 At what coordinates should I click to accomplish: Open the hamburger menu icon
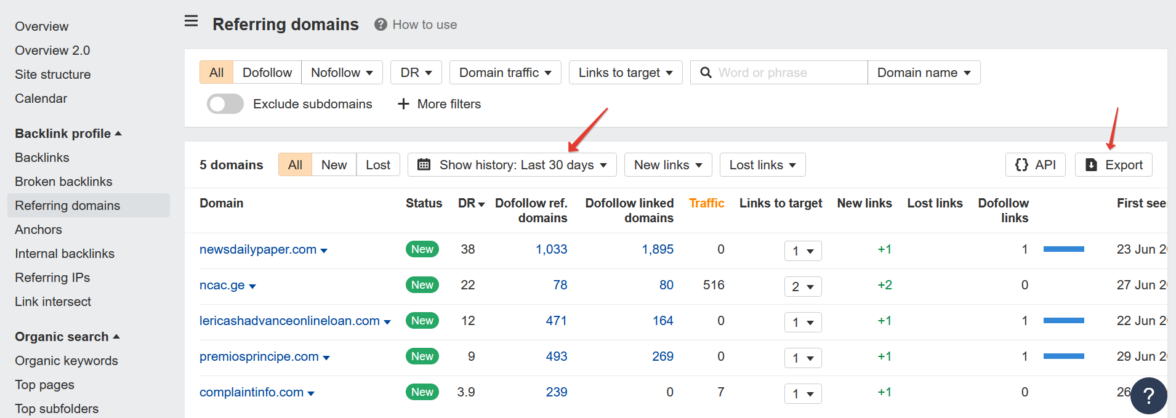[191, 22]
